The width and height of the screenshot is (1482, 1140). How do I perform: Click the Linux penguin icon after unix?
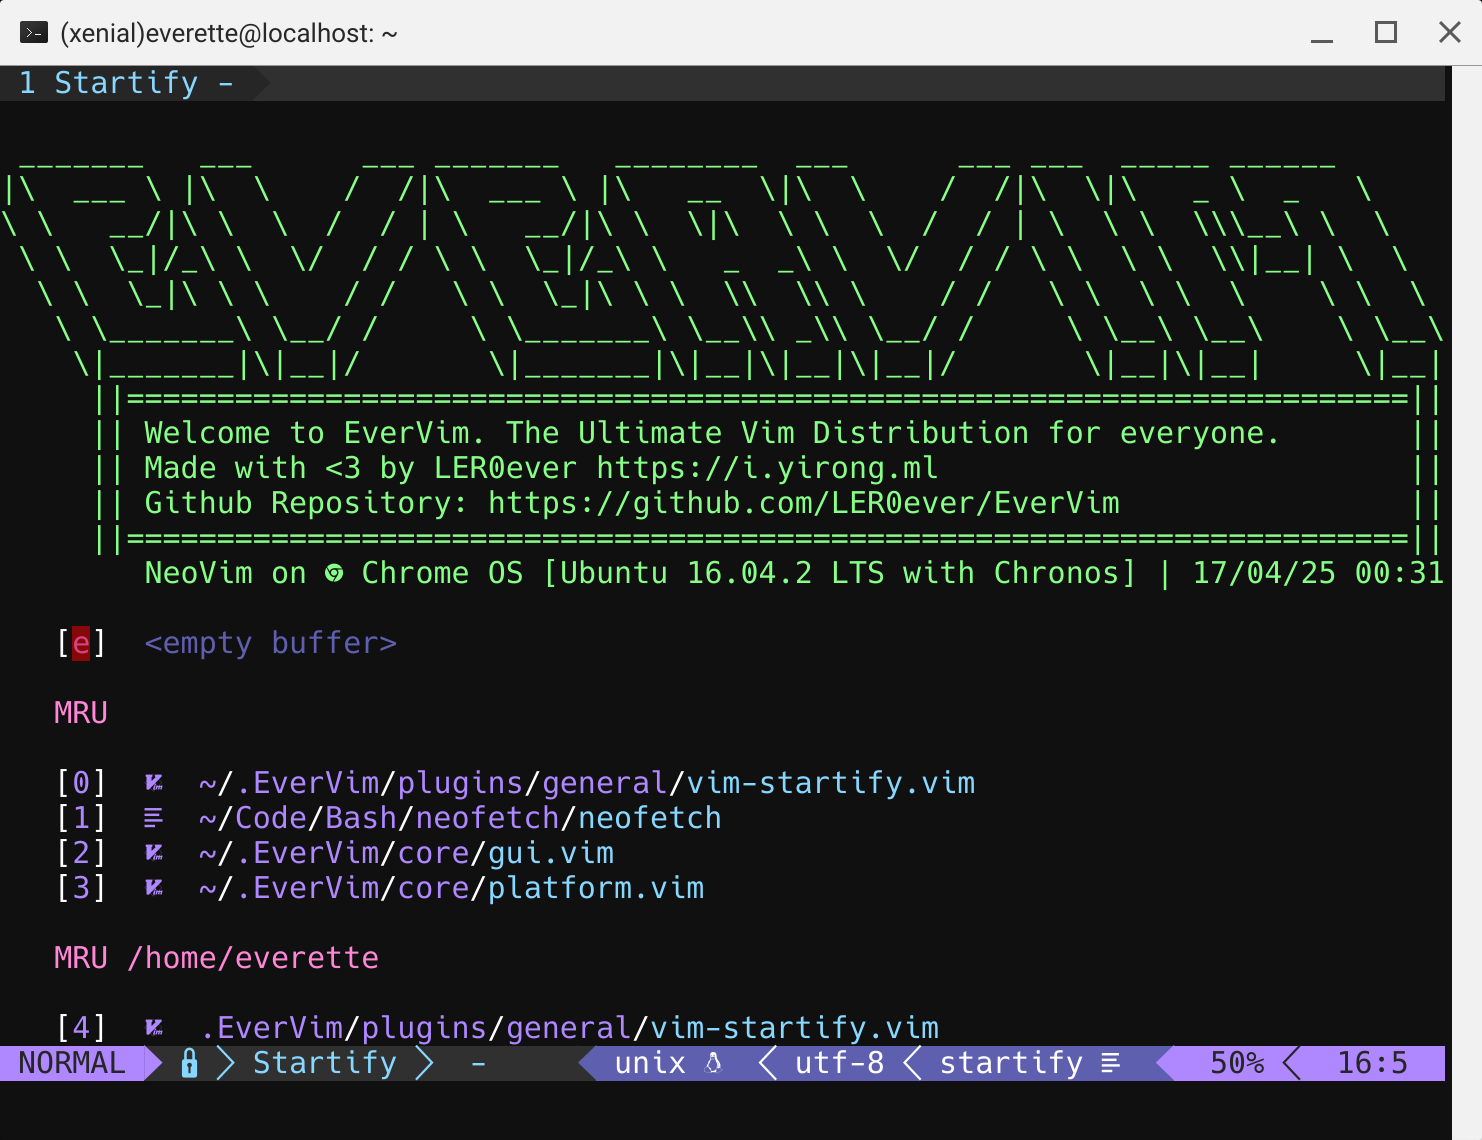click(713, 1063)
